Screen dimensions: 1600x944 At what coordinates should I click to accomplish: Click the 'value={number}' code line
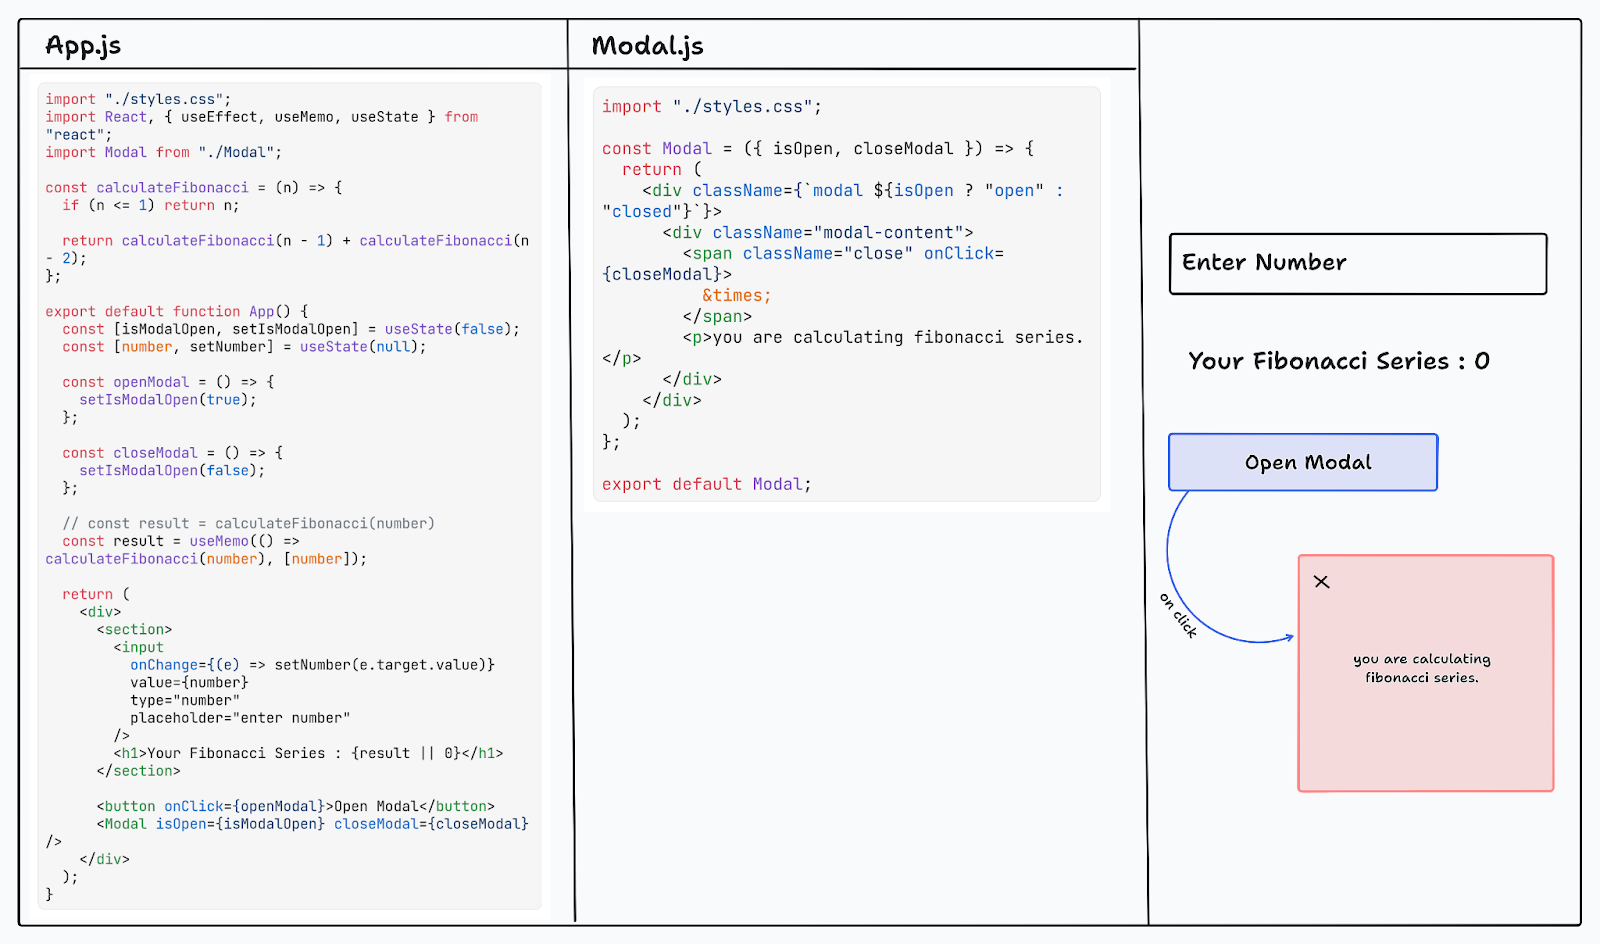[x=189, y=682]
